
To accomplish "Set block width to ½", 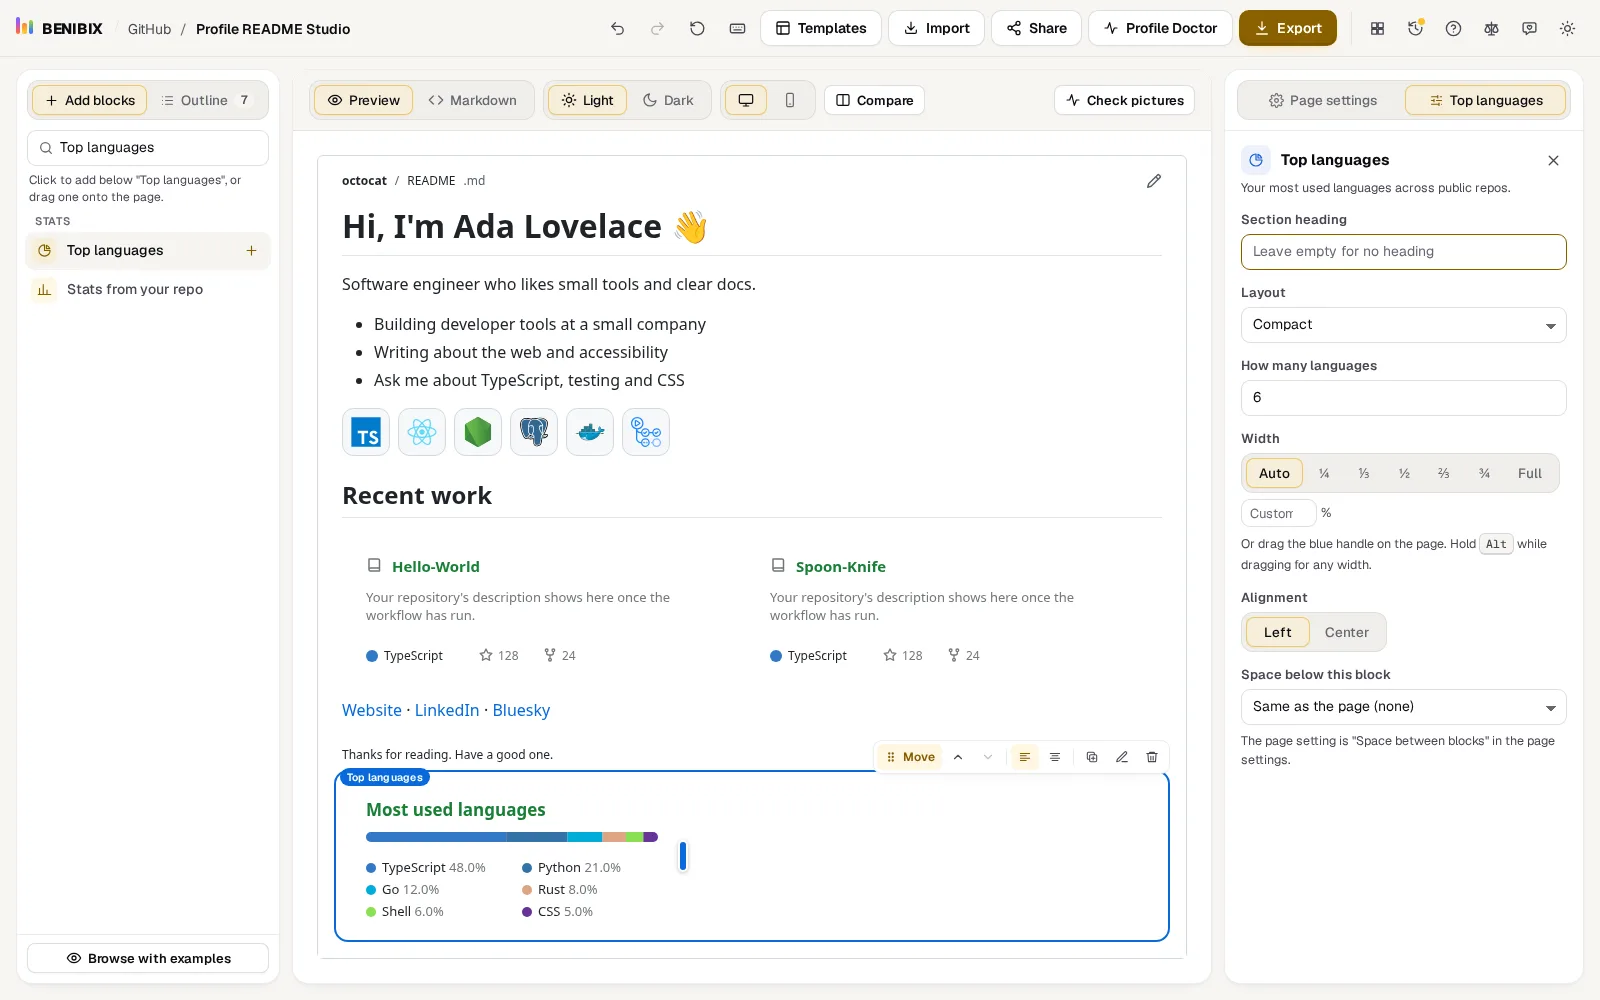I will coord(1404,473).
